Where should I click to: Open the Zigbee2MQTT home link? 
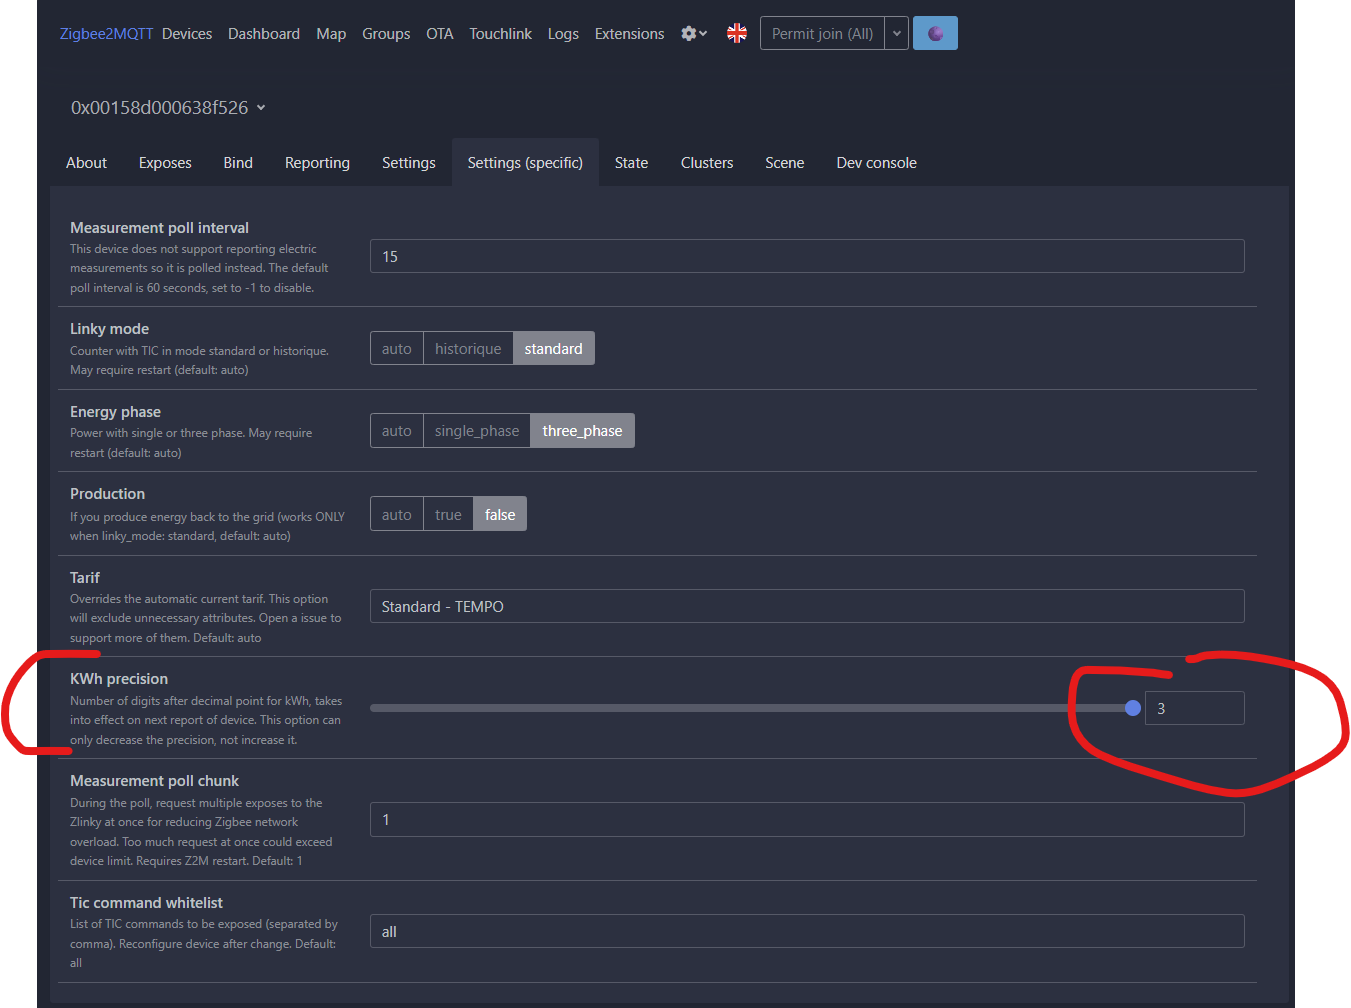(x=106, y=34)
